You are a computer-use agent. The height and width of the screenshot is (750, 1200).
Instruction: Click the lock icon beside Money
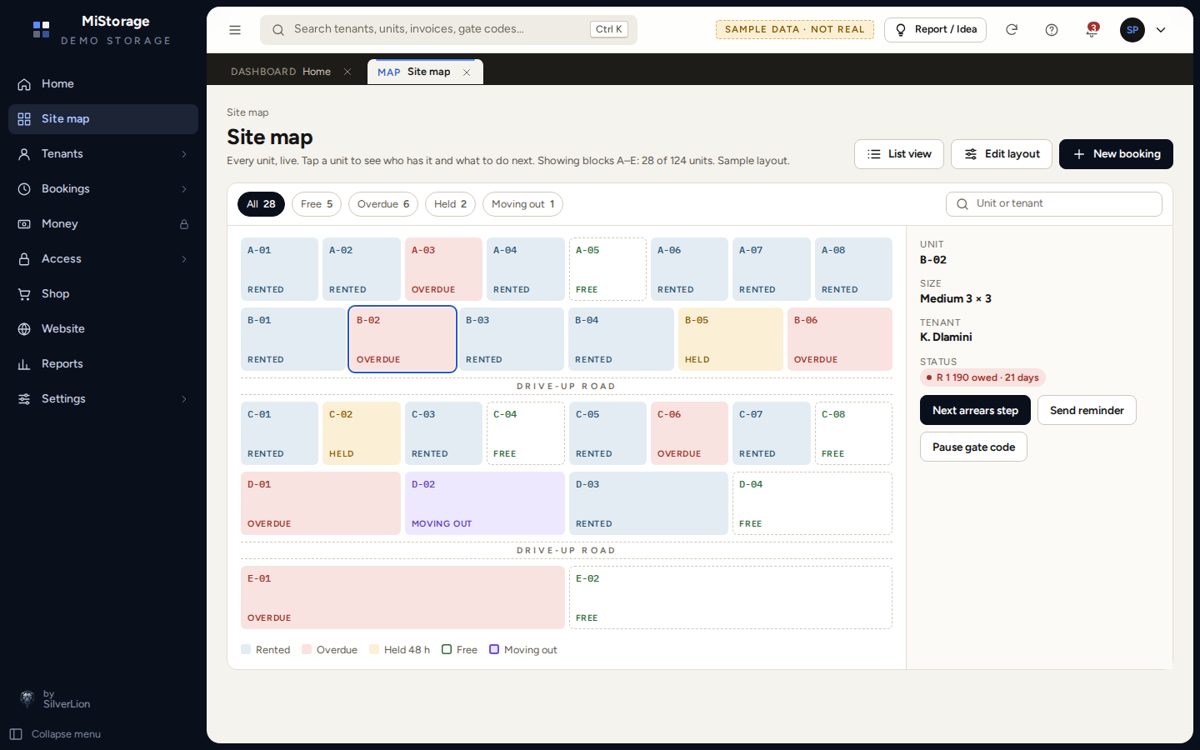tap(184, 224)
